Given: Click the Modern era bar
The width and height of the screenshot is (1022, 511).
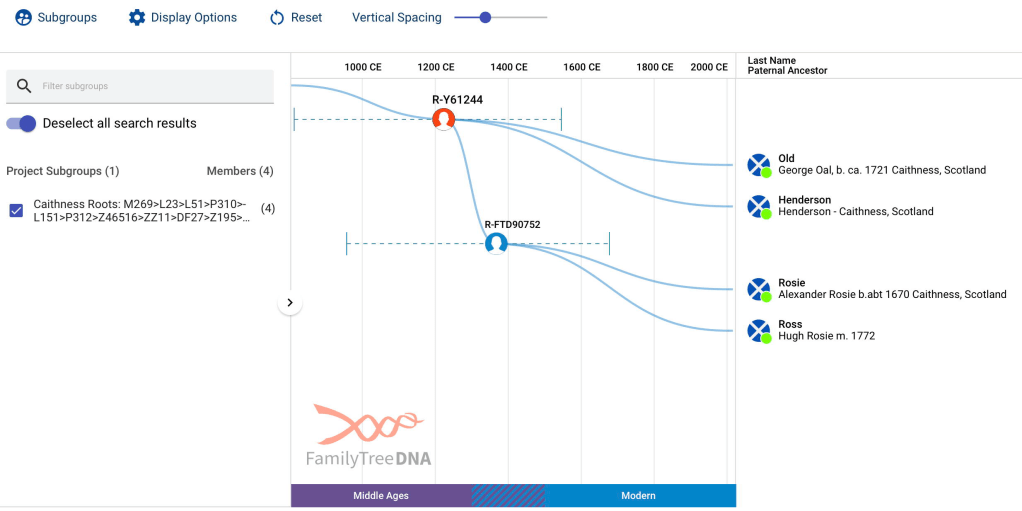Looking at the screenshot, I should tap(638, 495).
